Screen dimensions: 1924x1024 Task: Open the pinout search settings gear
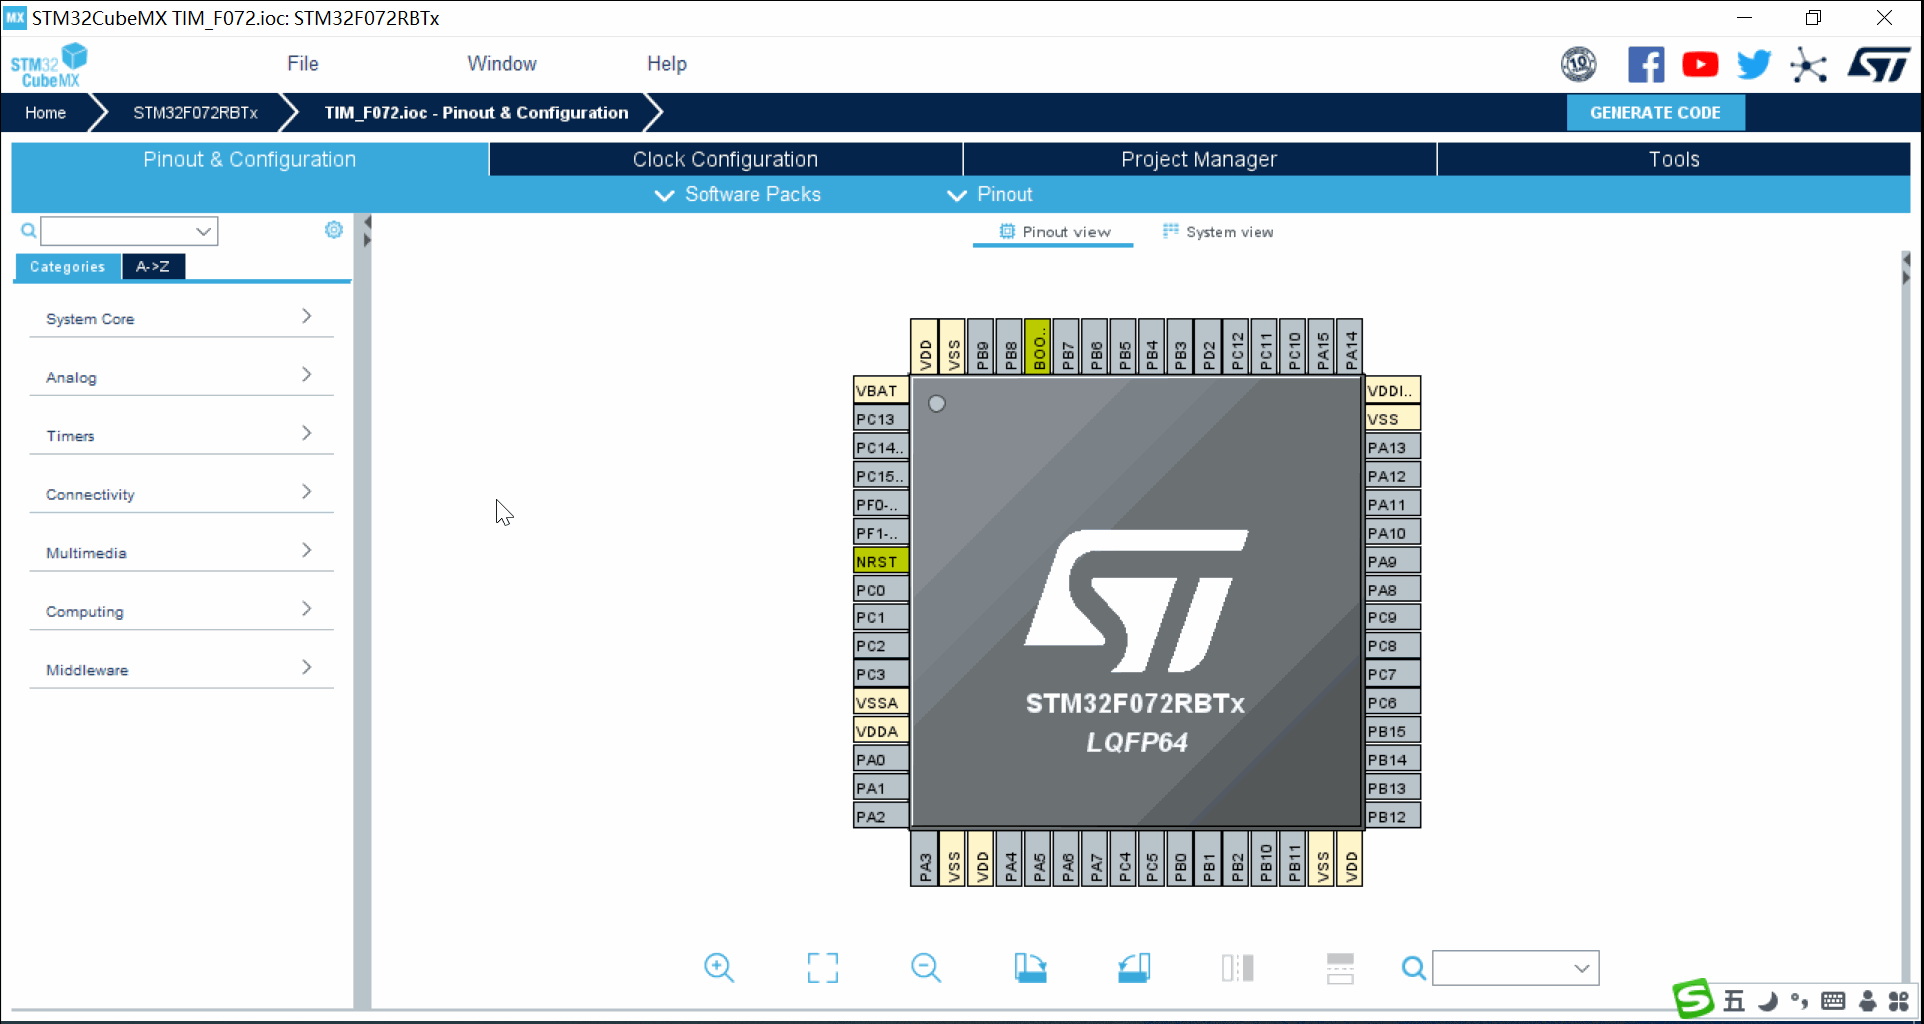333,229
